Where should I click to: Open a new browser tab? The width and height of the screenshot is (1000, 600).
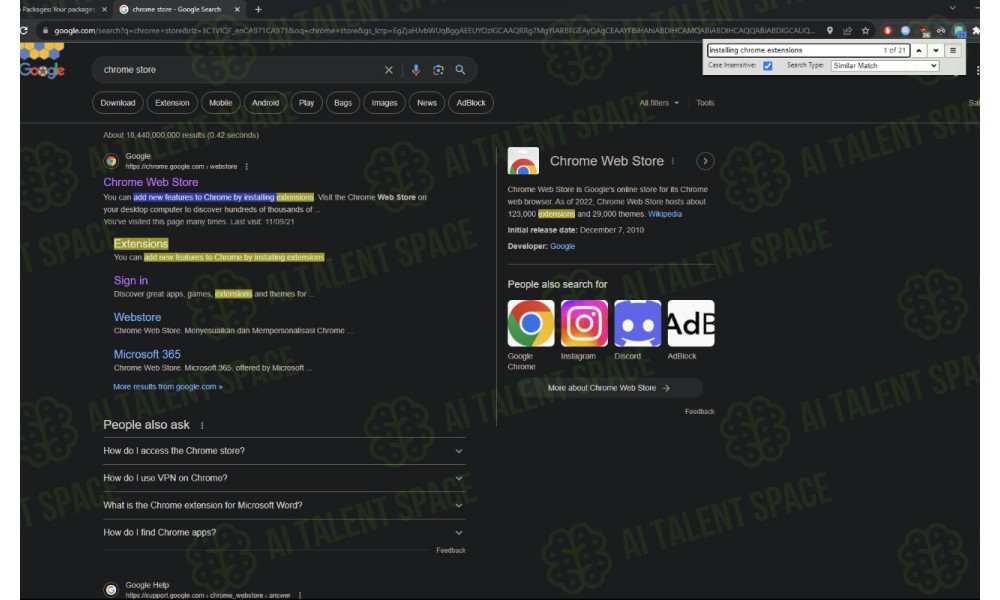point(258,10)
